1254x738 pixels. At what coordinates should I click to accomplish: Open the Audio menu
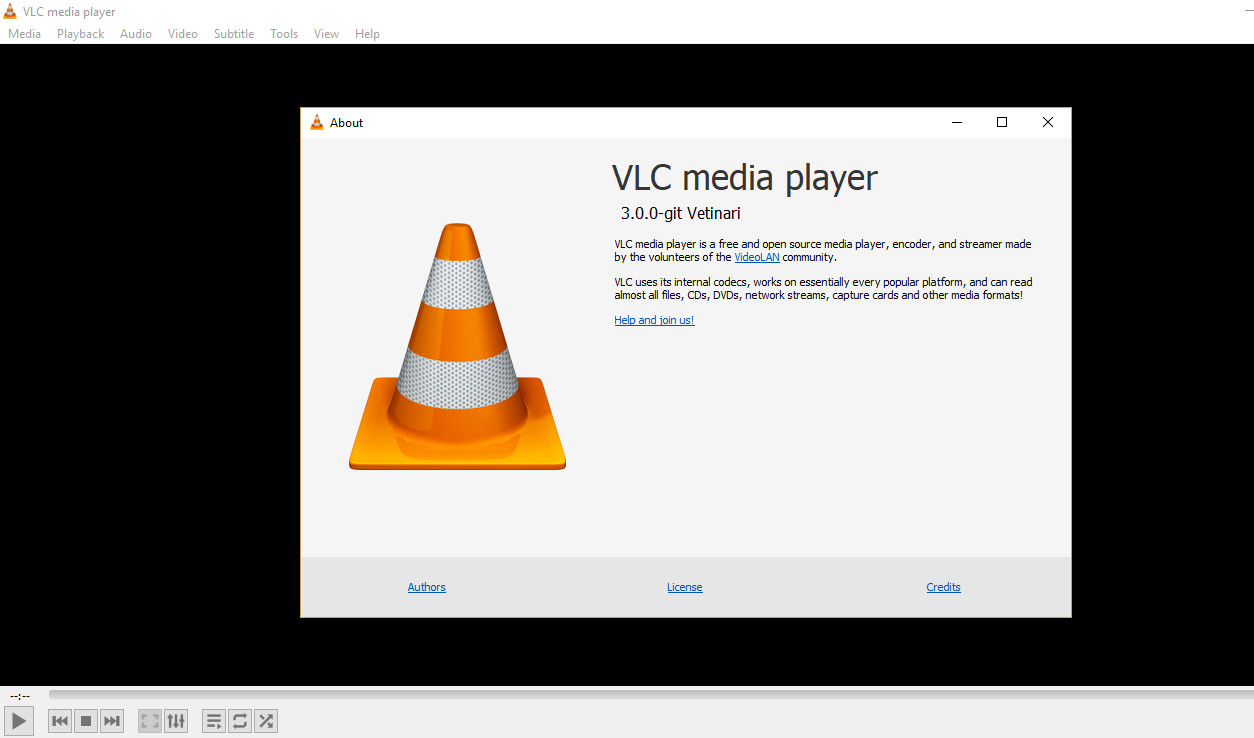pyautogui.click(x=136, y=34)
